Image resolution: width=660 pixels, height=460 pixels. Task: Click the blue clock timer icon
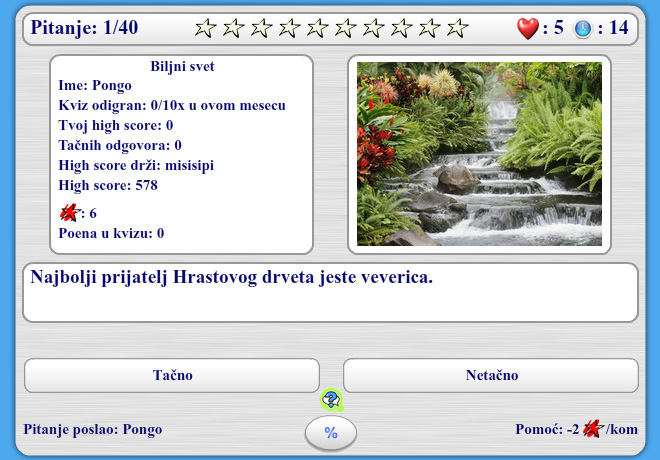(x=583, y=29)
